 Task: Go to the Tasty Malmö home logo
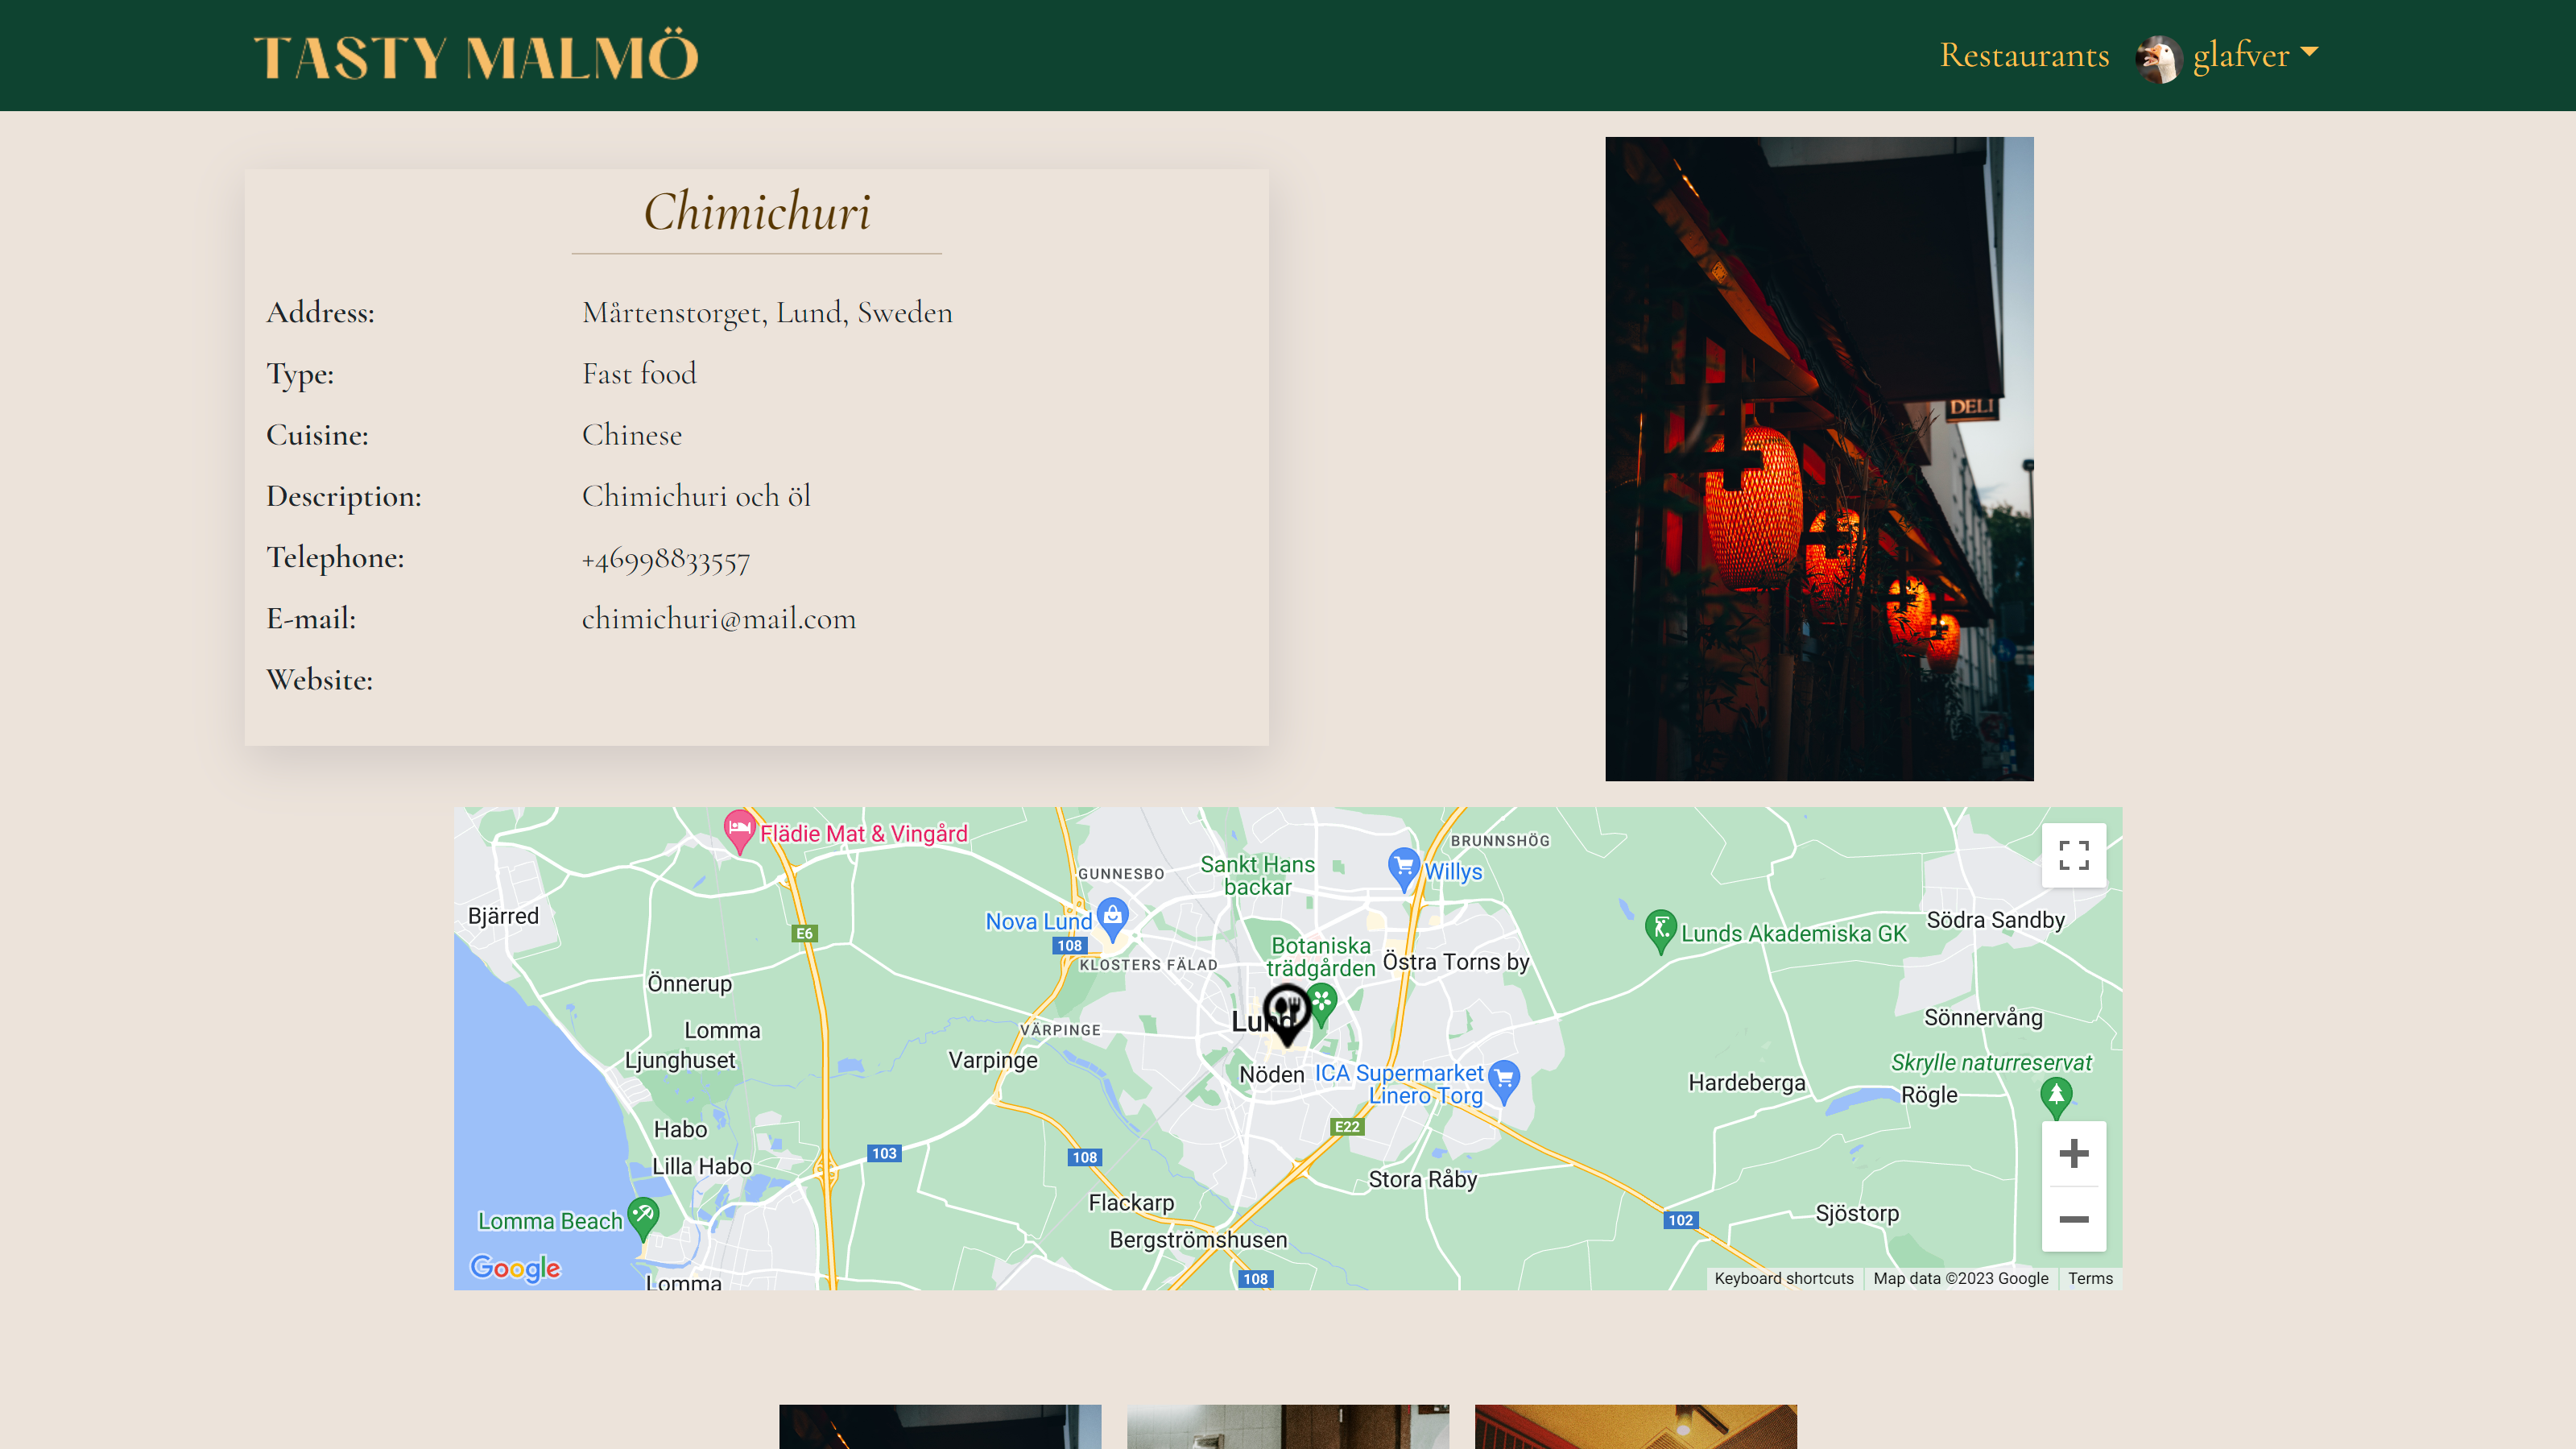coord(477,57)
